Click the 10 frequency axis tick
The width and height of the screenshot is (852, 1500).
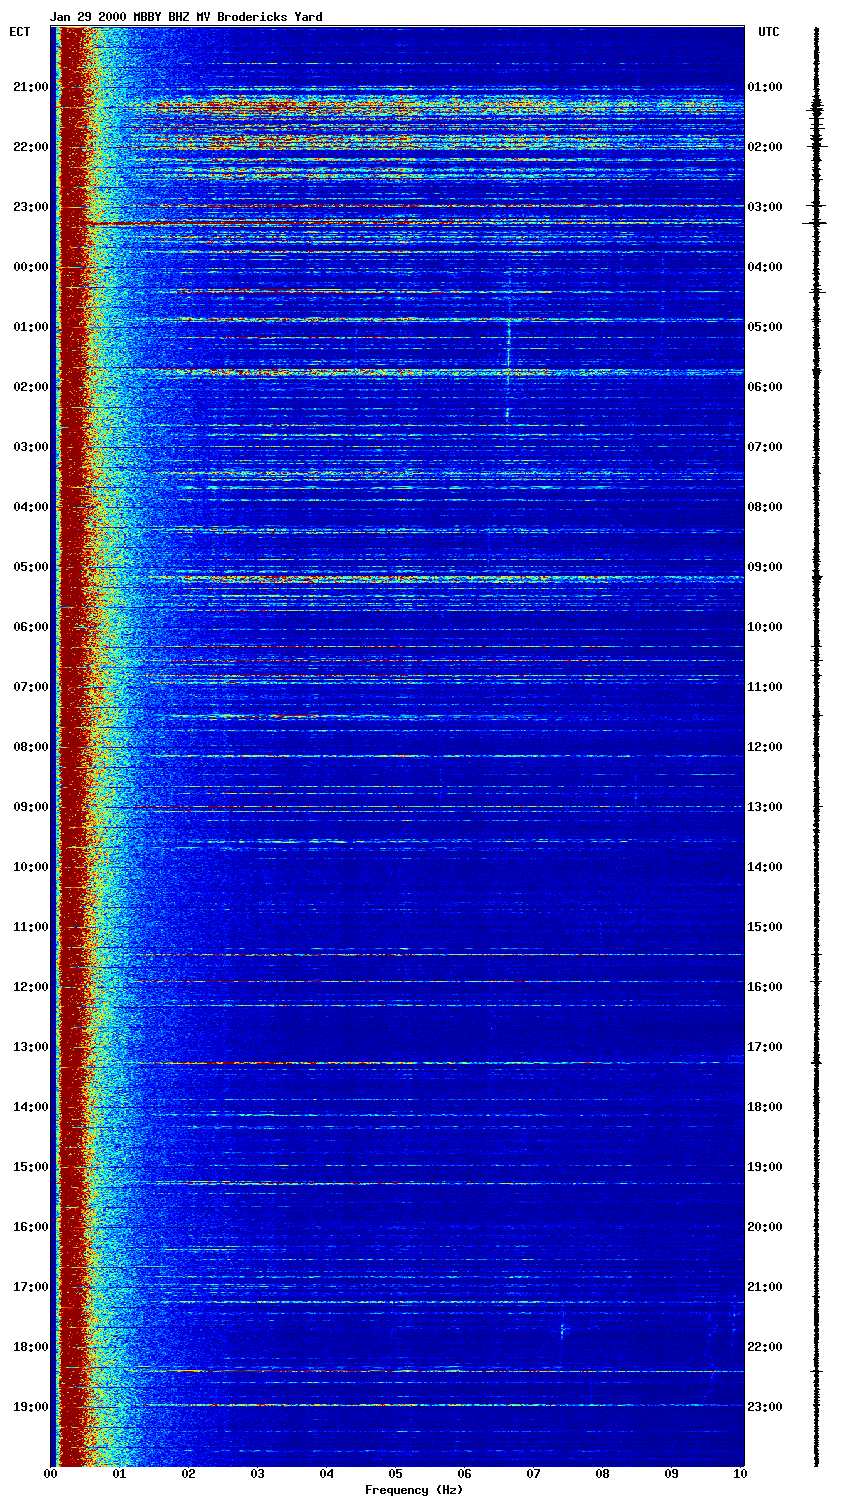pos(741,1474)
